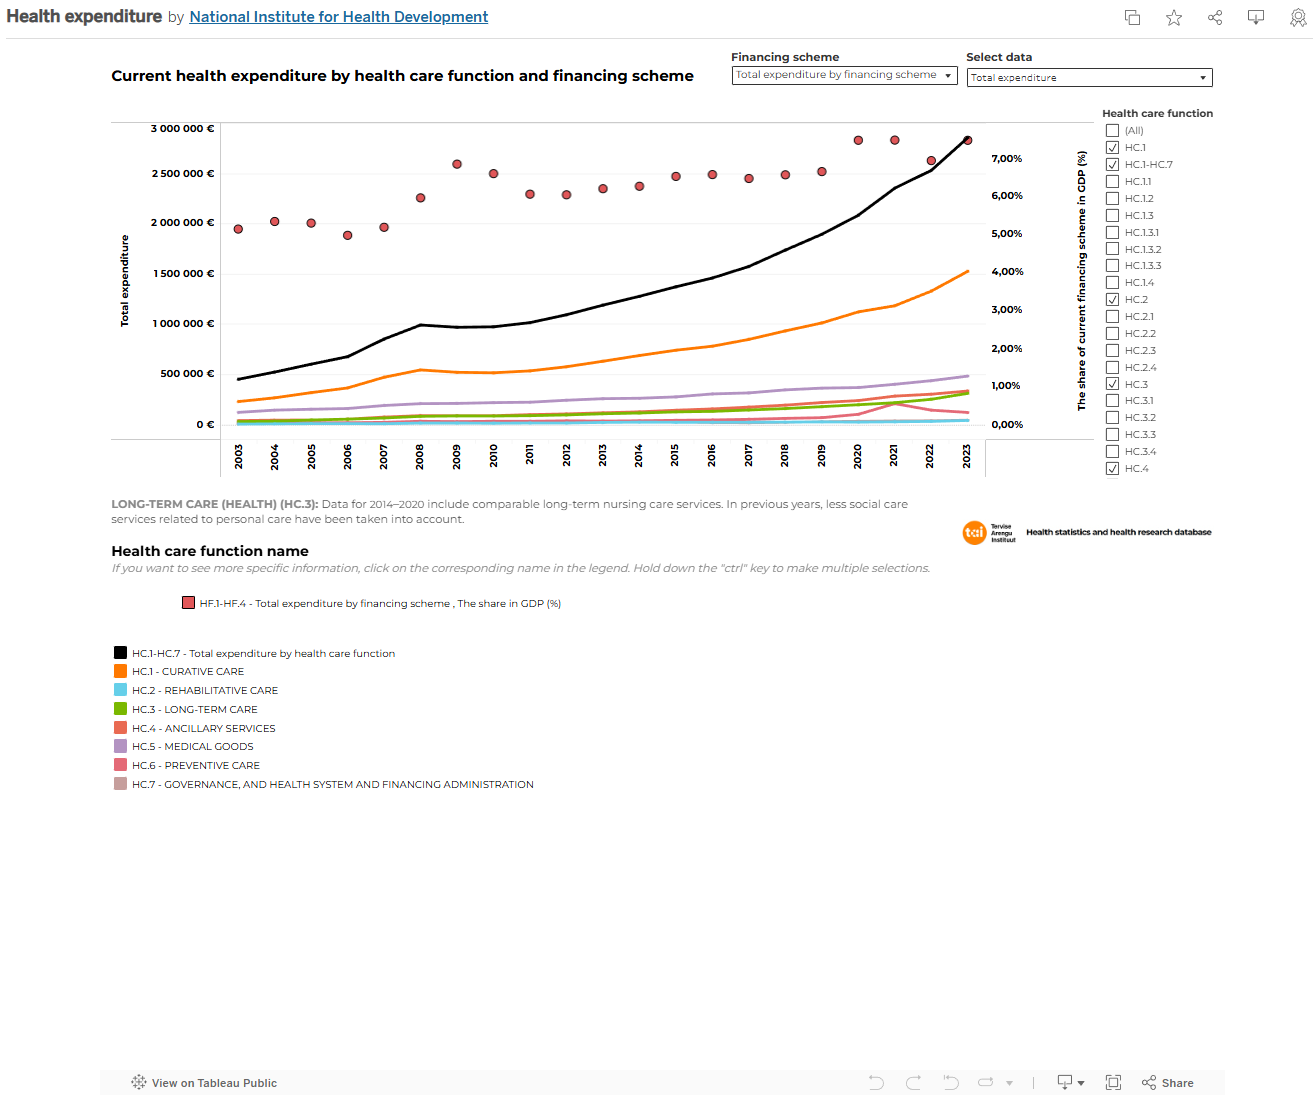Check the (All) health care function box
This screenshot has width=1313, height=1096.
click(1112, 130)
